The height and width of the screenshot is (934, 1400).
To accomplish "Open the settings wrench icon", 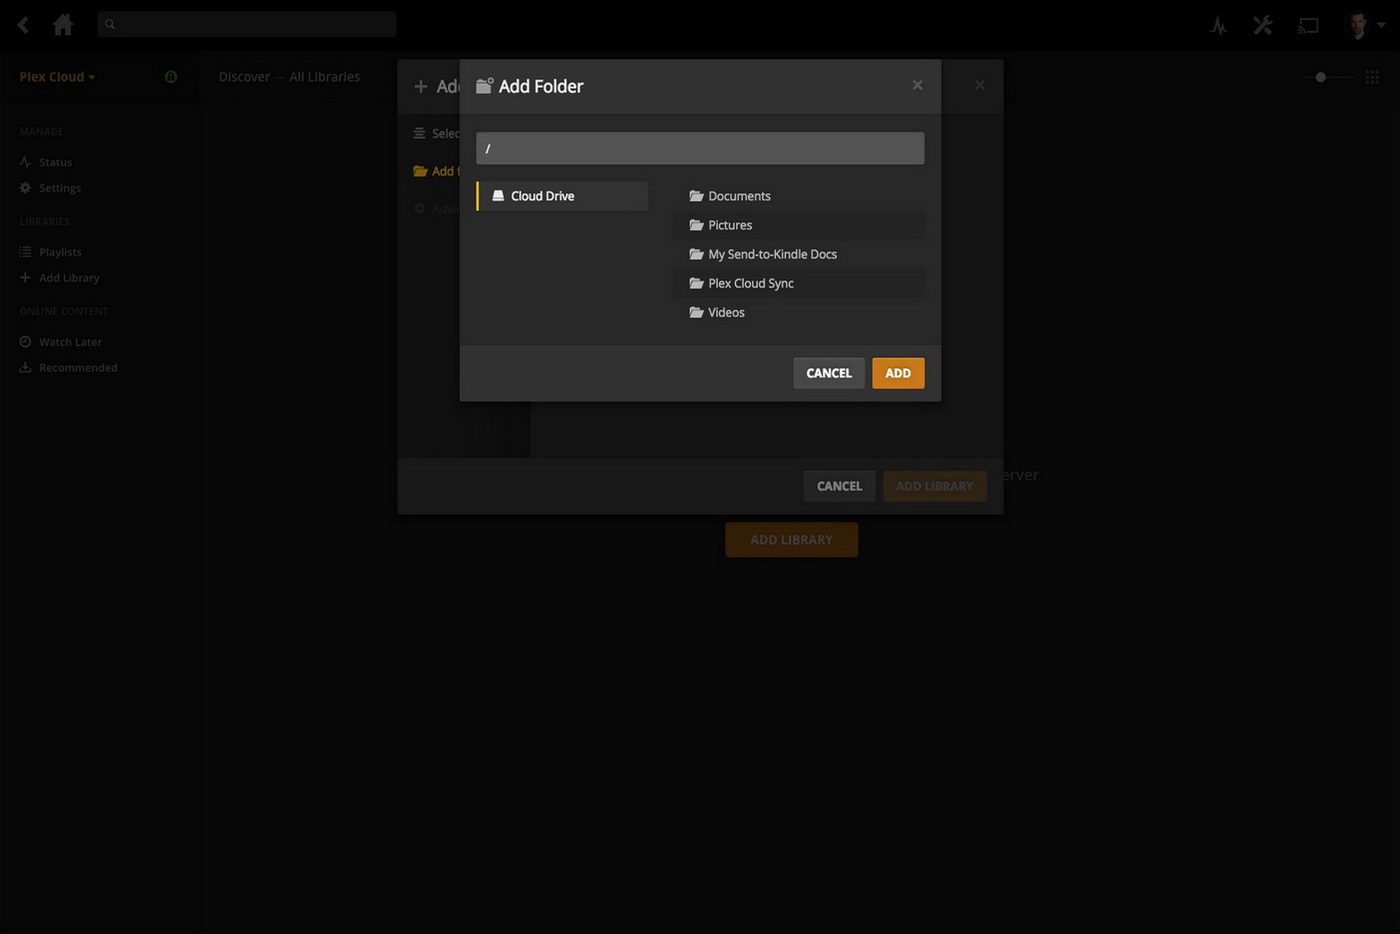I will [1263, 26].
